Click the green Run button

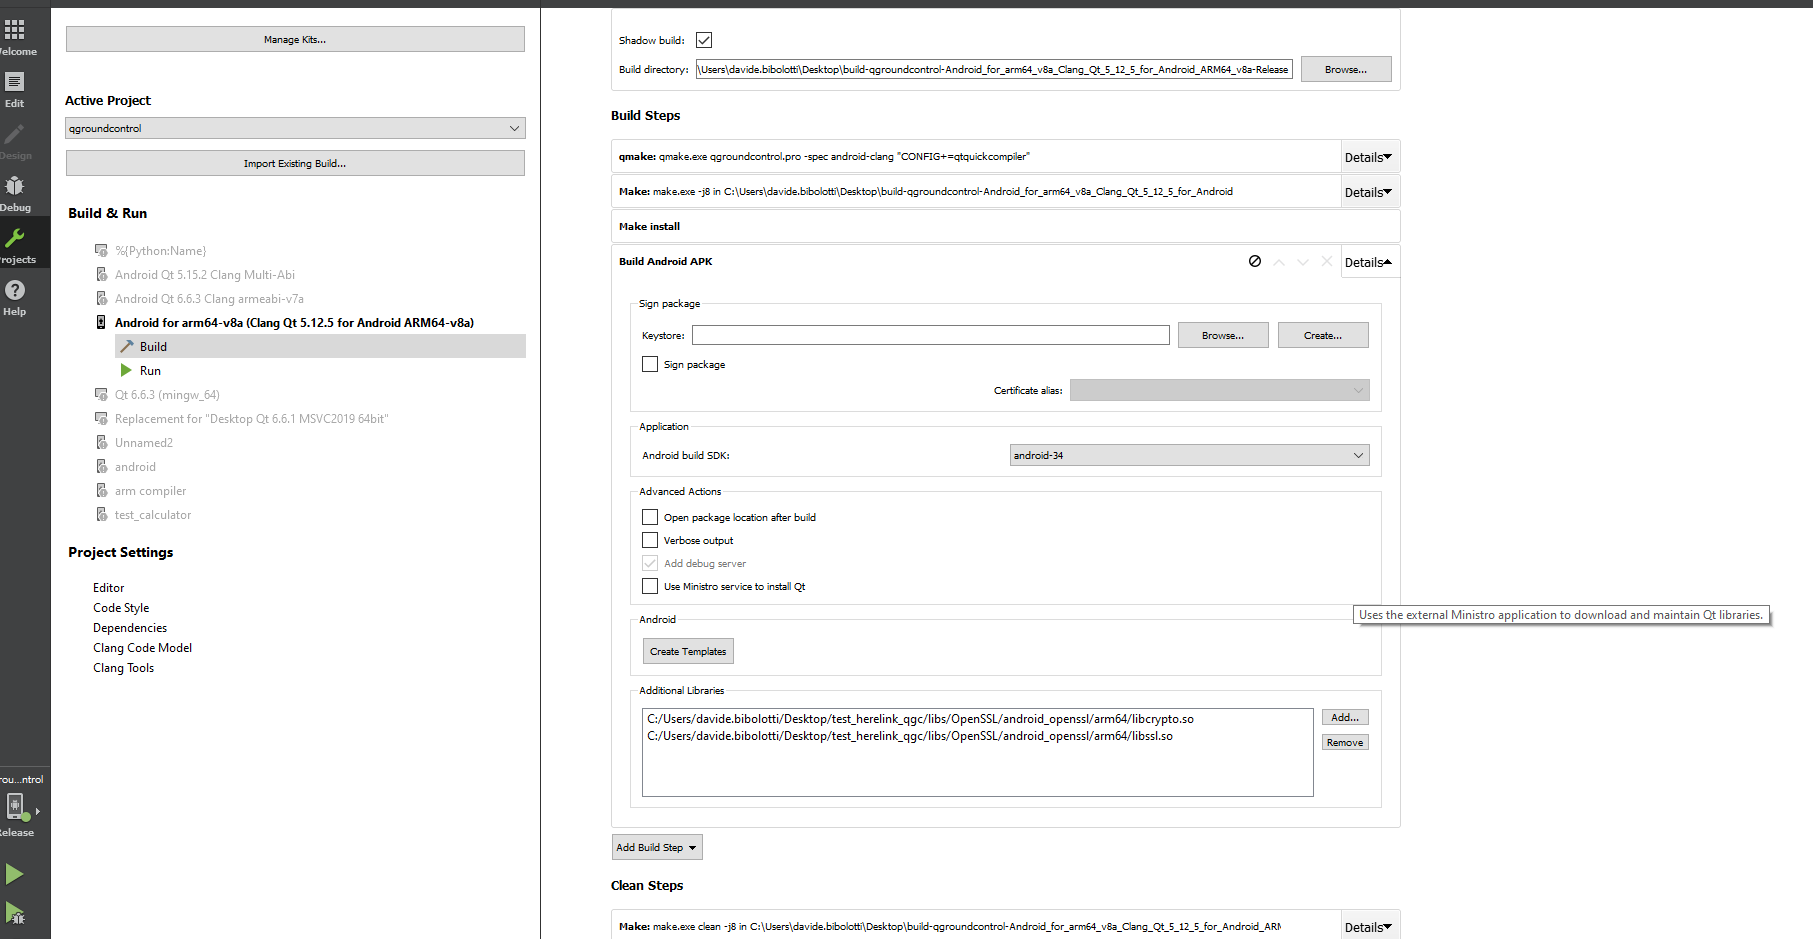point(14,874)
